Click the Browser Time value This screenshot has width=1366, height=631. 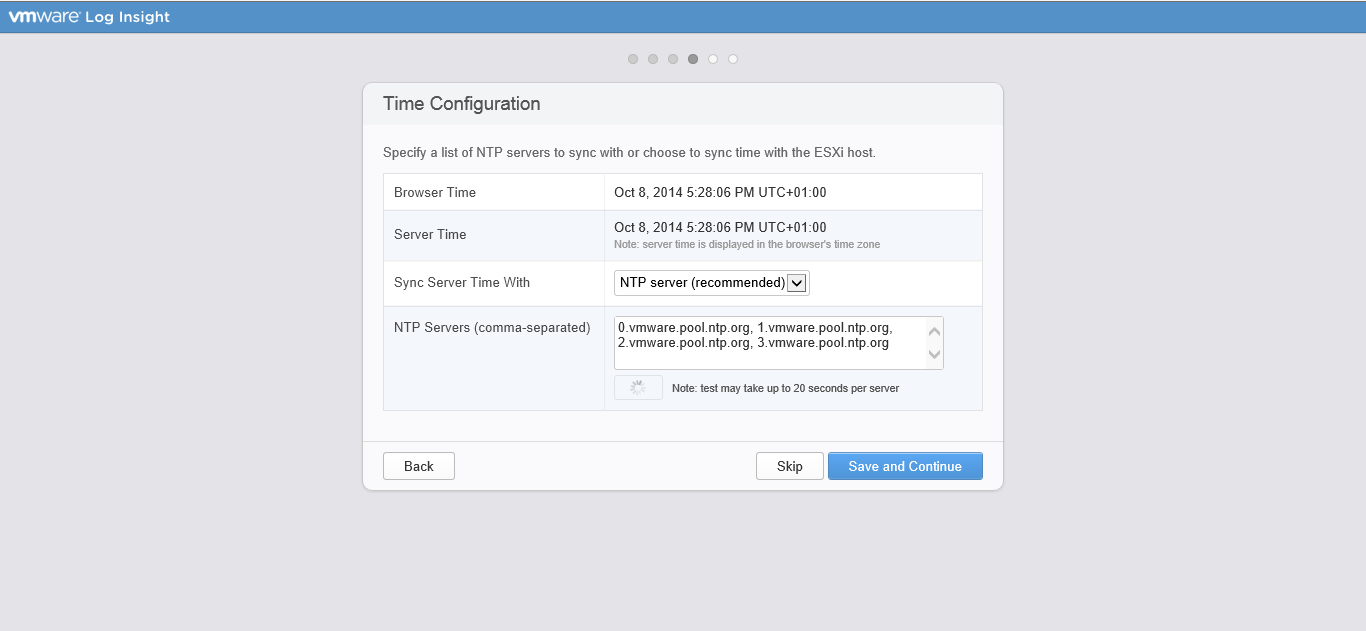click(x=719, y=193)
